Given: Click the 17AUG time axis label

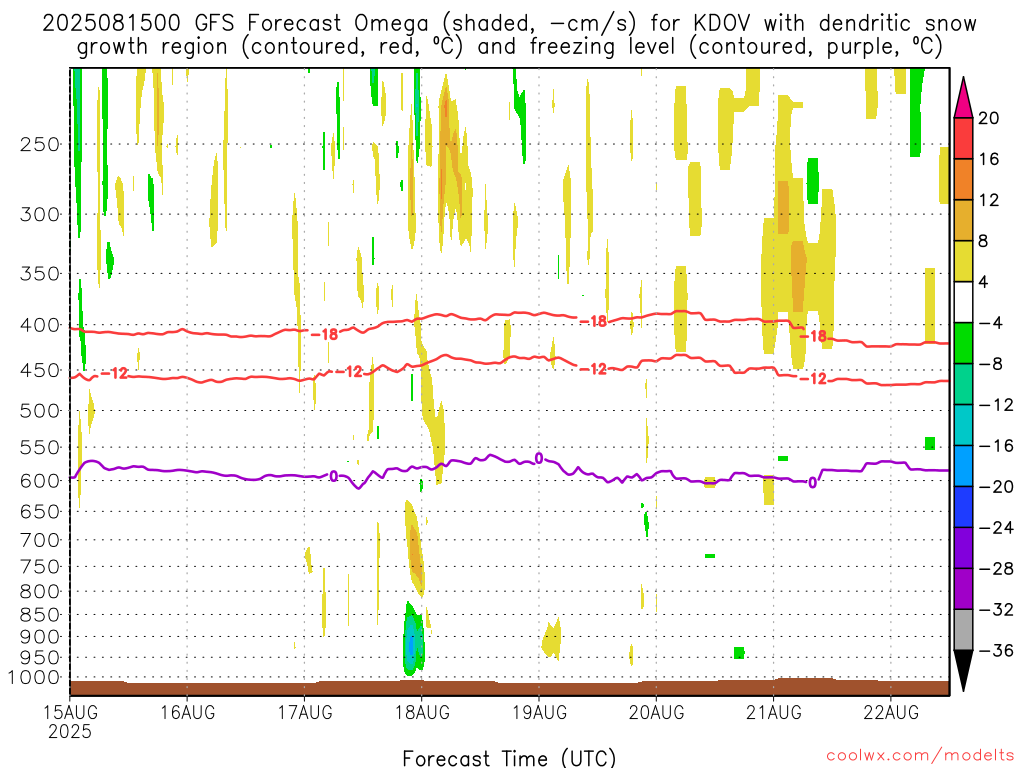Looking at the screenshot, I should (x=305, y=712).
